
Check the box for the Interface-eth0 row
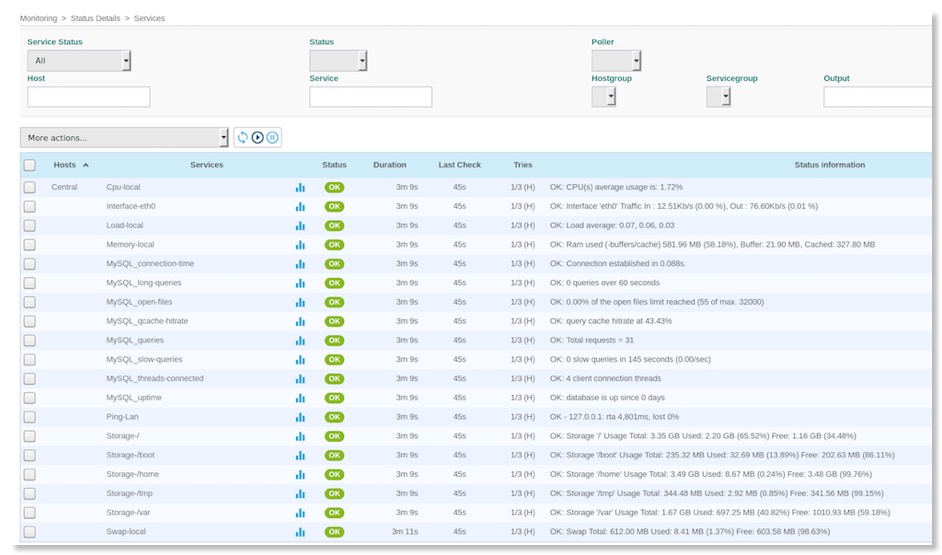30,207
